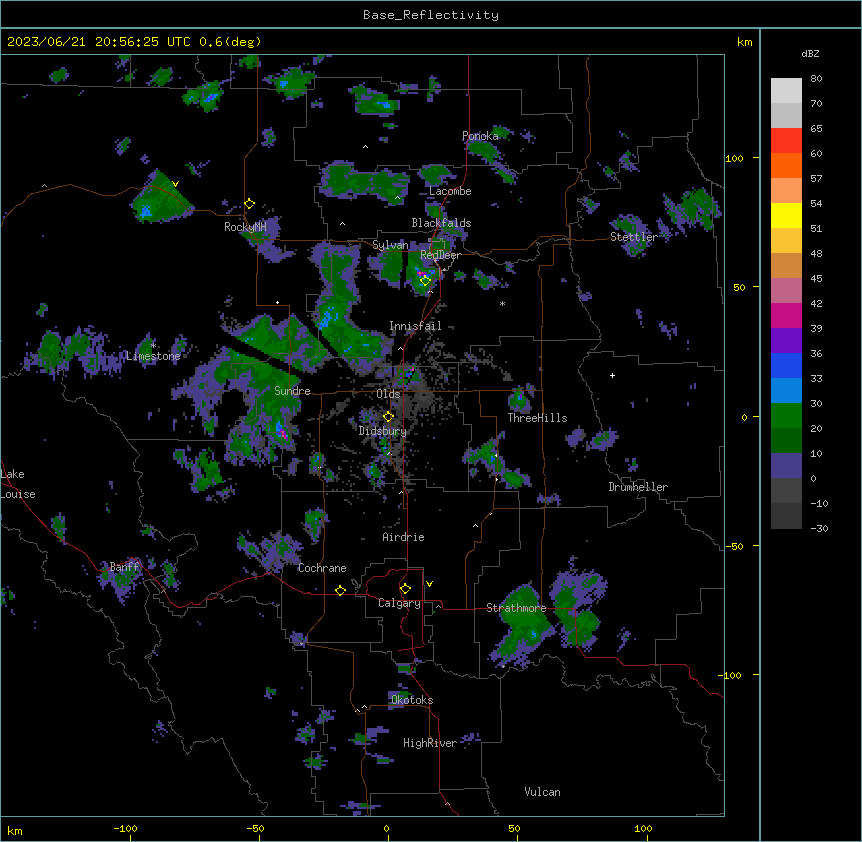
Task: Click the Vulcan label
Action: click(x=543, y=792)
